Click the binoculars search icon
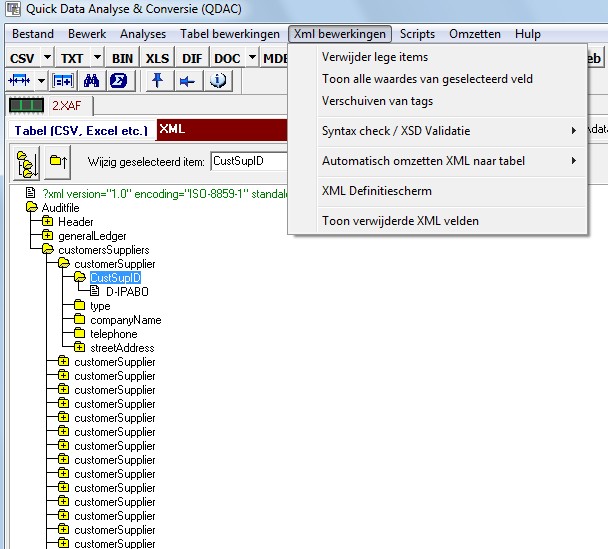The image size is (608, 549). coord(91,80)
